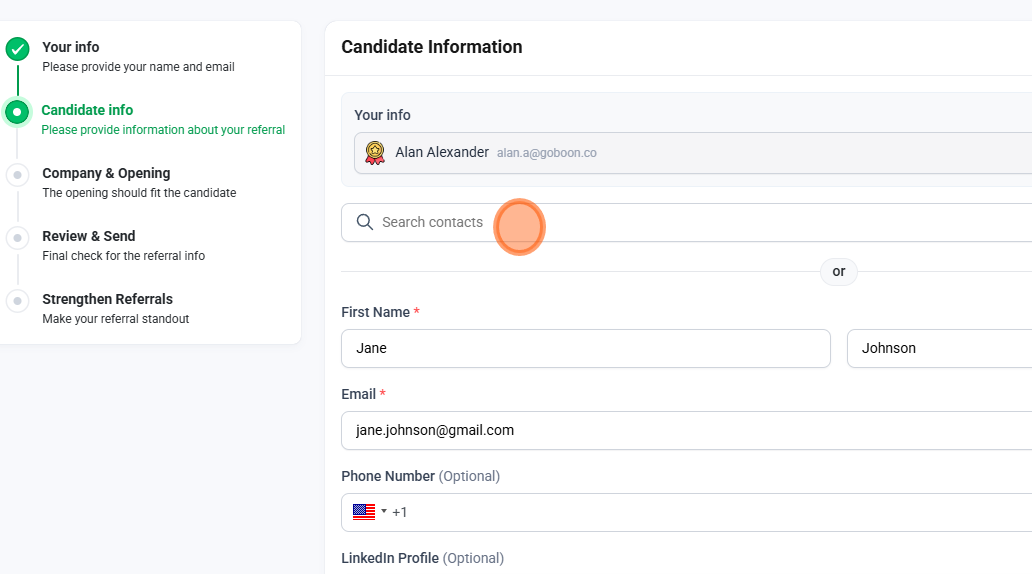Screen dimensions: 1032x574
Task: Select the Candidate info step circle
Action: click(x=17, y=112)
